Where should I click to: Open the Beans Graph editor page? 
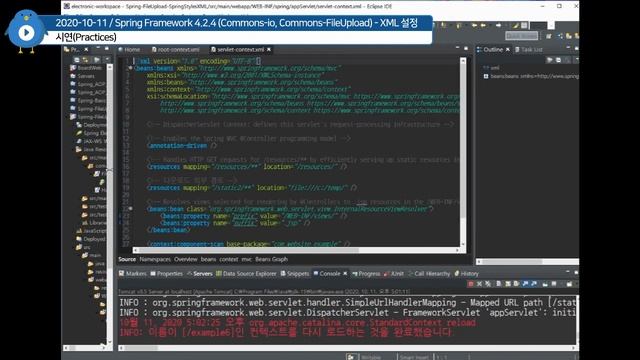[271, 259]
